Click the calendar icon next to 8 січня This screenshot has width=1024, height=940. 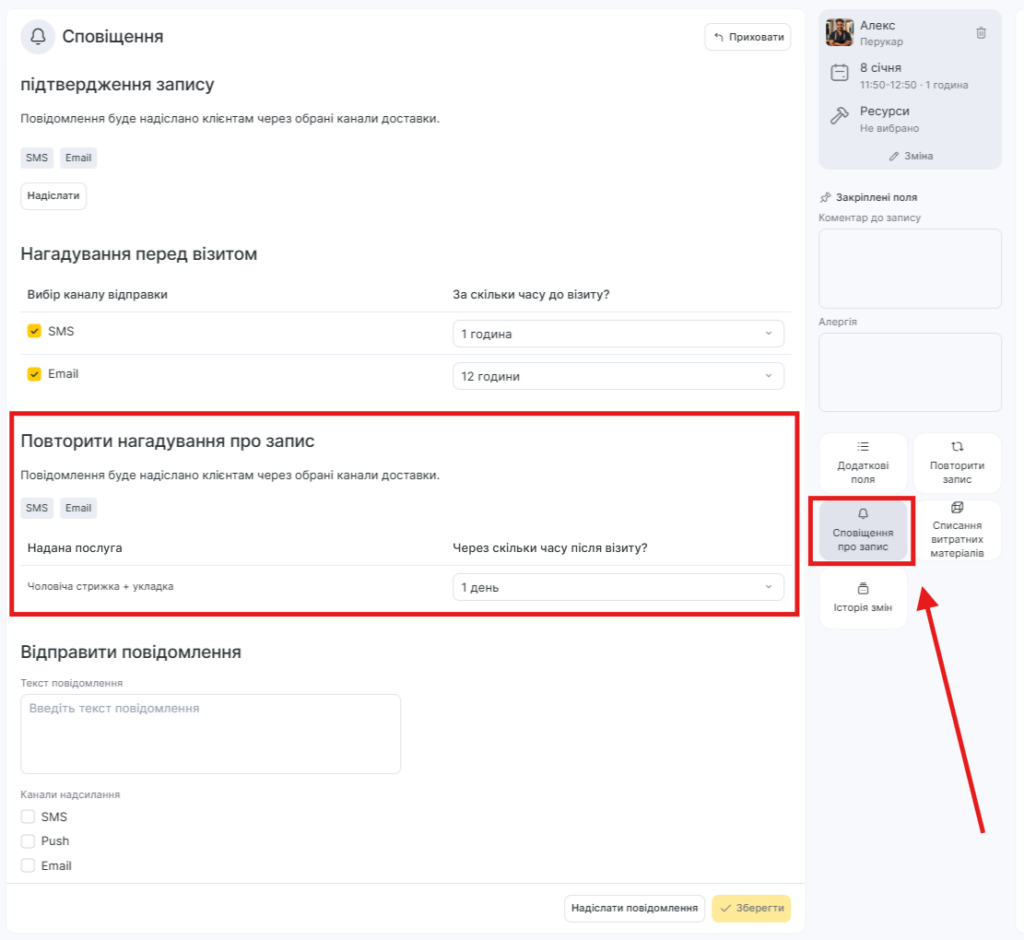(x=840, y=73)
